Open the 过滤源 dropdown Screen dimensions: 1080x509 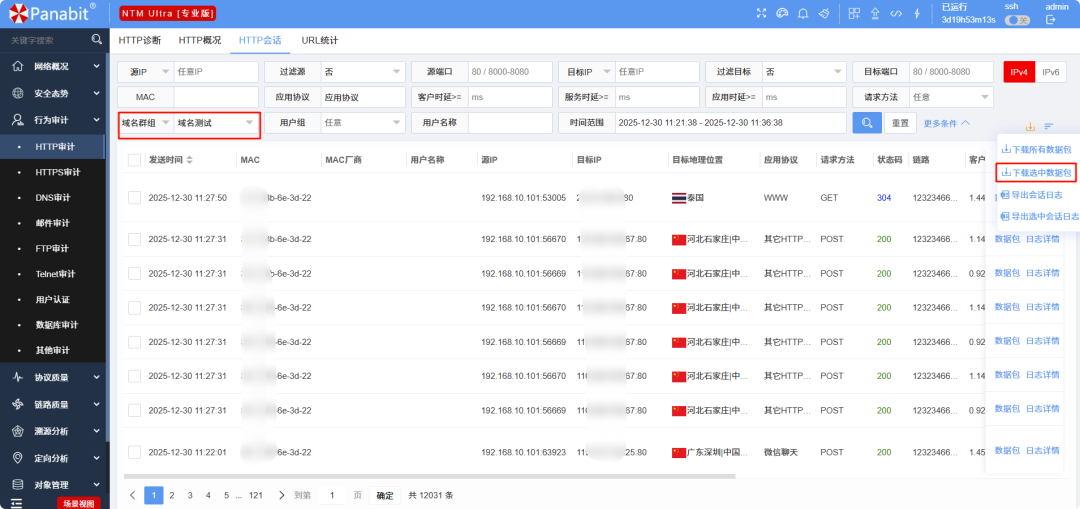(x=363, y=72)
